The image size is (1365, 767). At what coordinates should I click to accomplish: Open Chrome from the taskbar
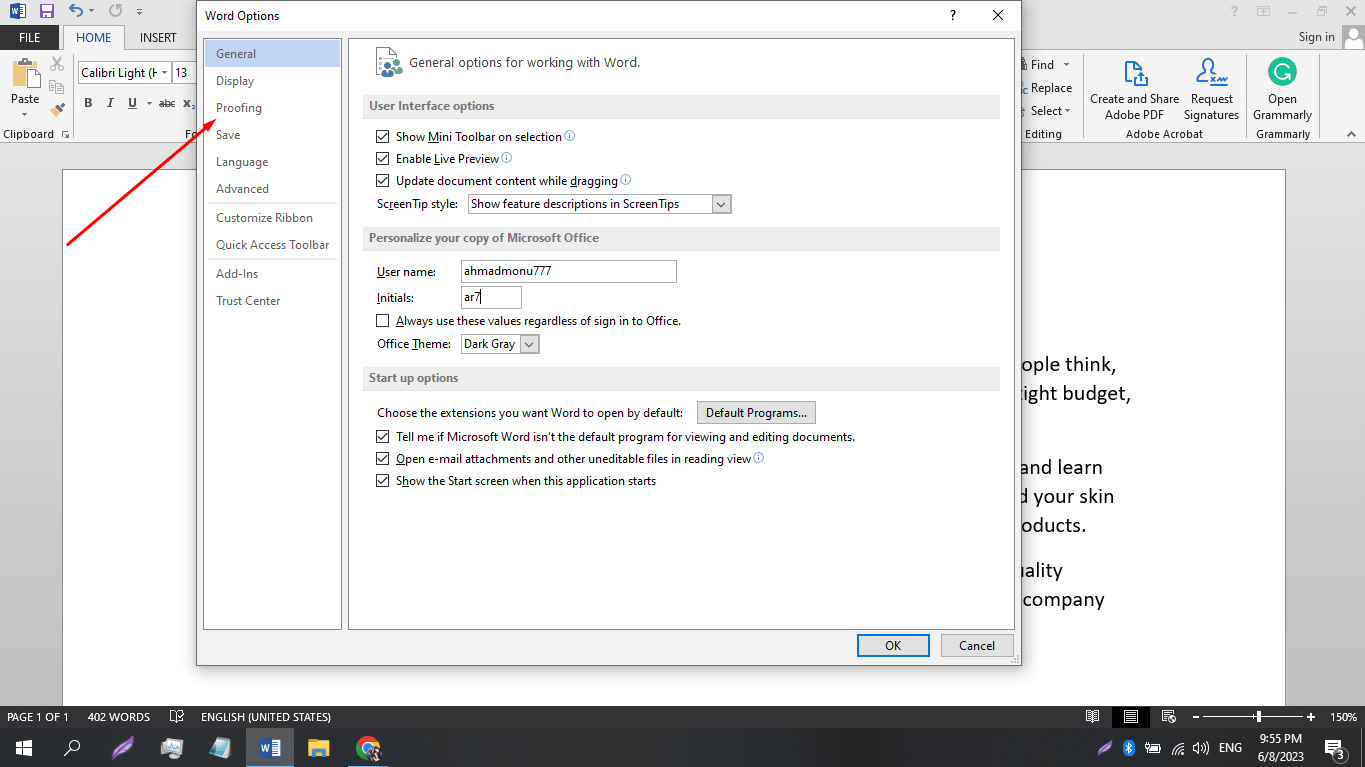[368, 748]
